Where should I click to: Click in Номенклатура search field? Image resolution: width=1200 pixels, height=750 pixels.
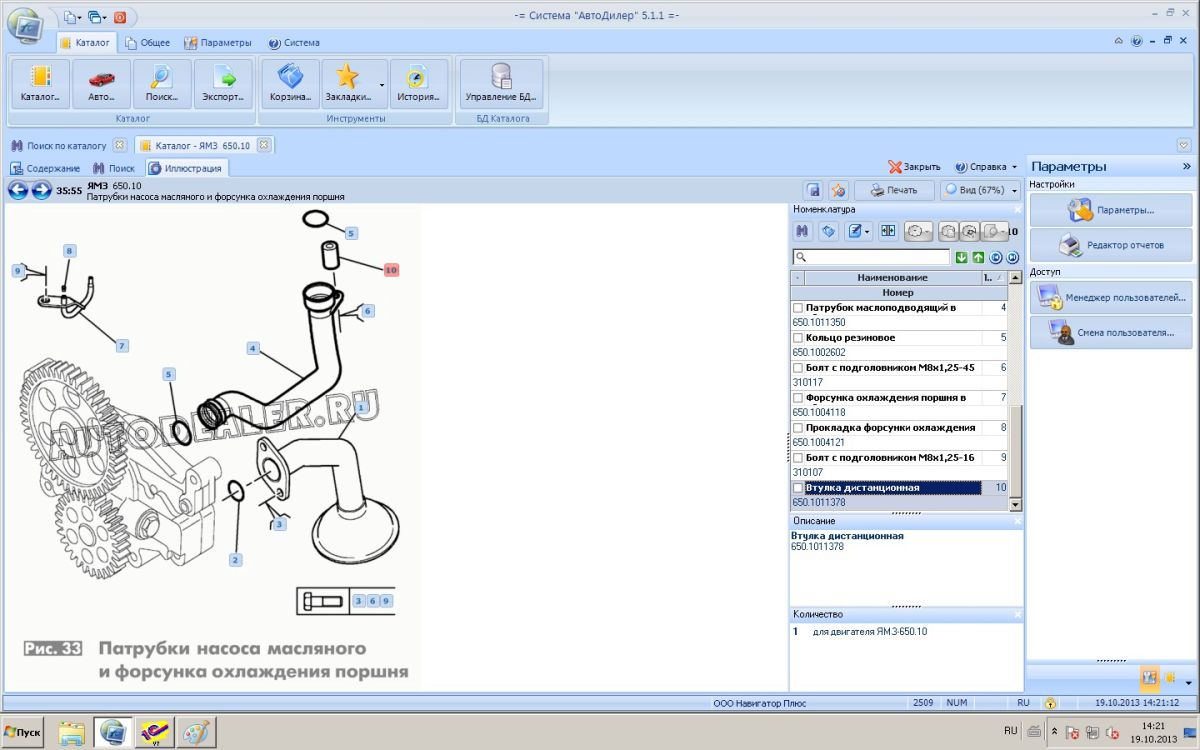(872, 257)
